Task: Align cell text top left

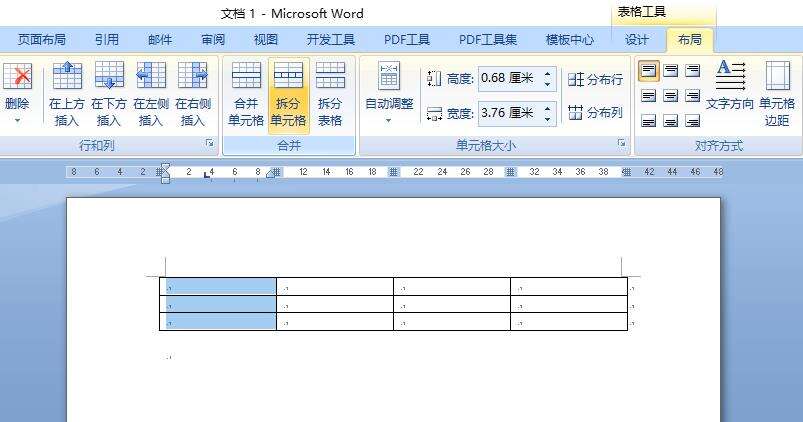Action: tap(648, 71)
